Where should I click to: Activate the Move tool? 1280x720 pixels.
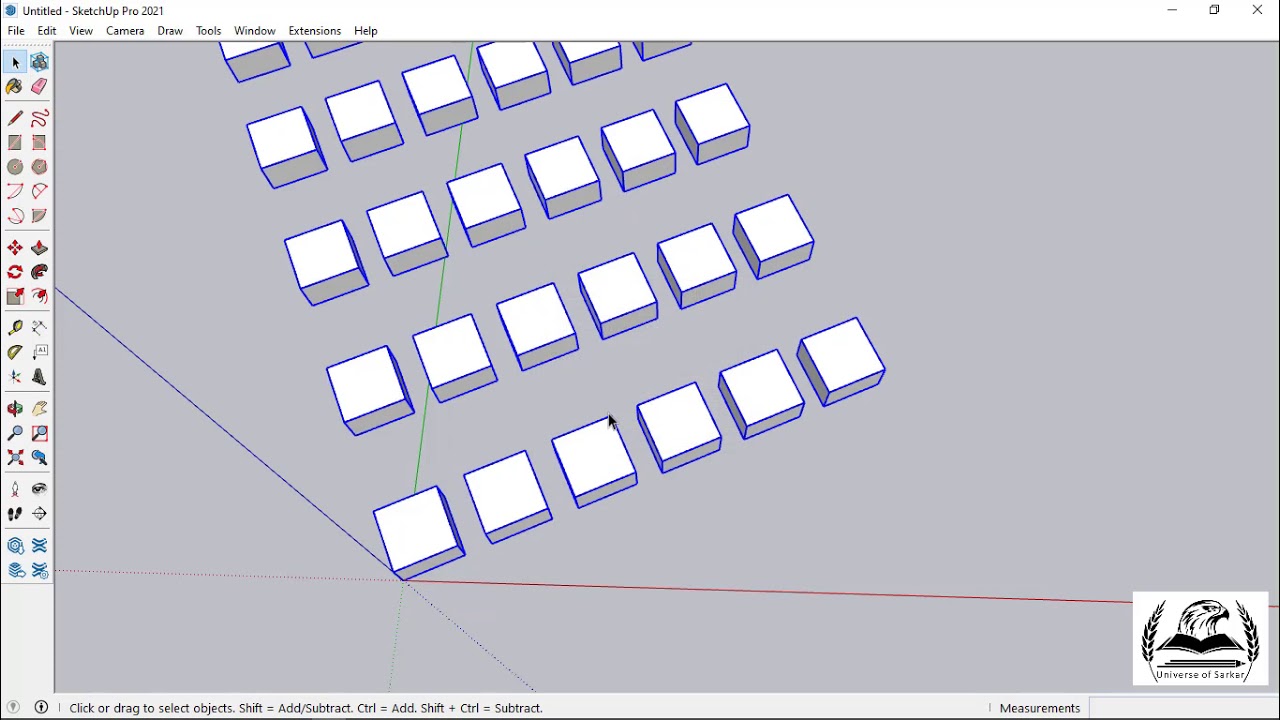coord(15,248)
